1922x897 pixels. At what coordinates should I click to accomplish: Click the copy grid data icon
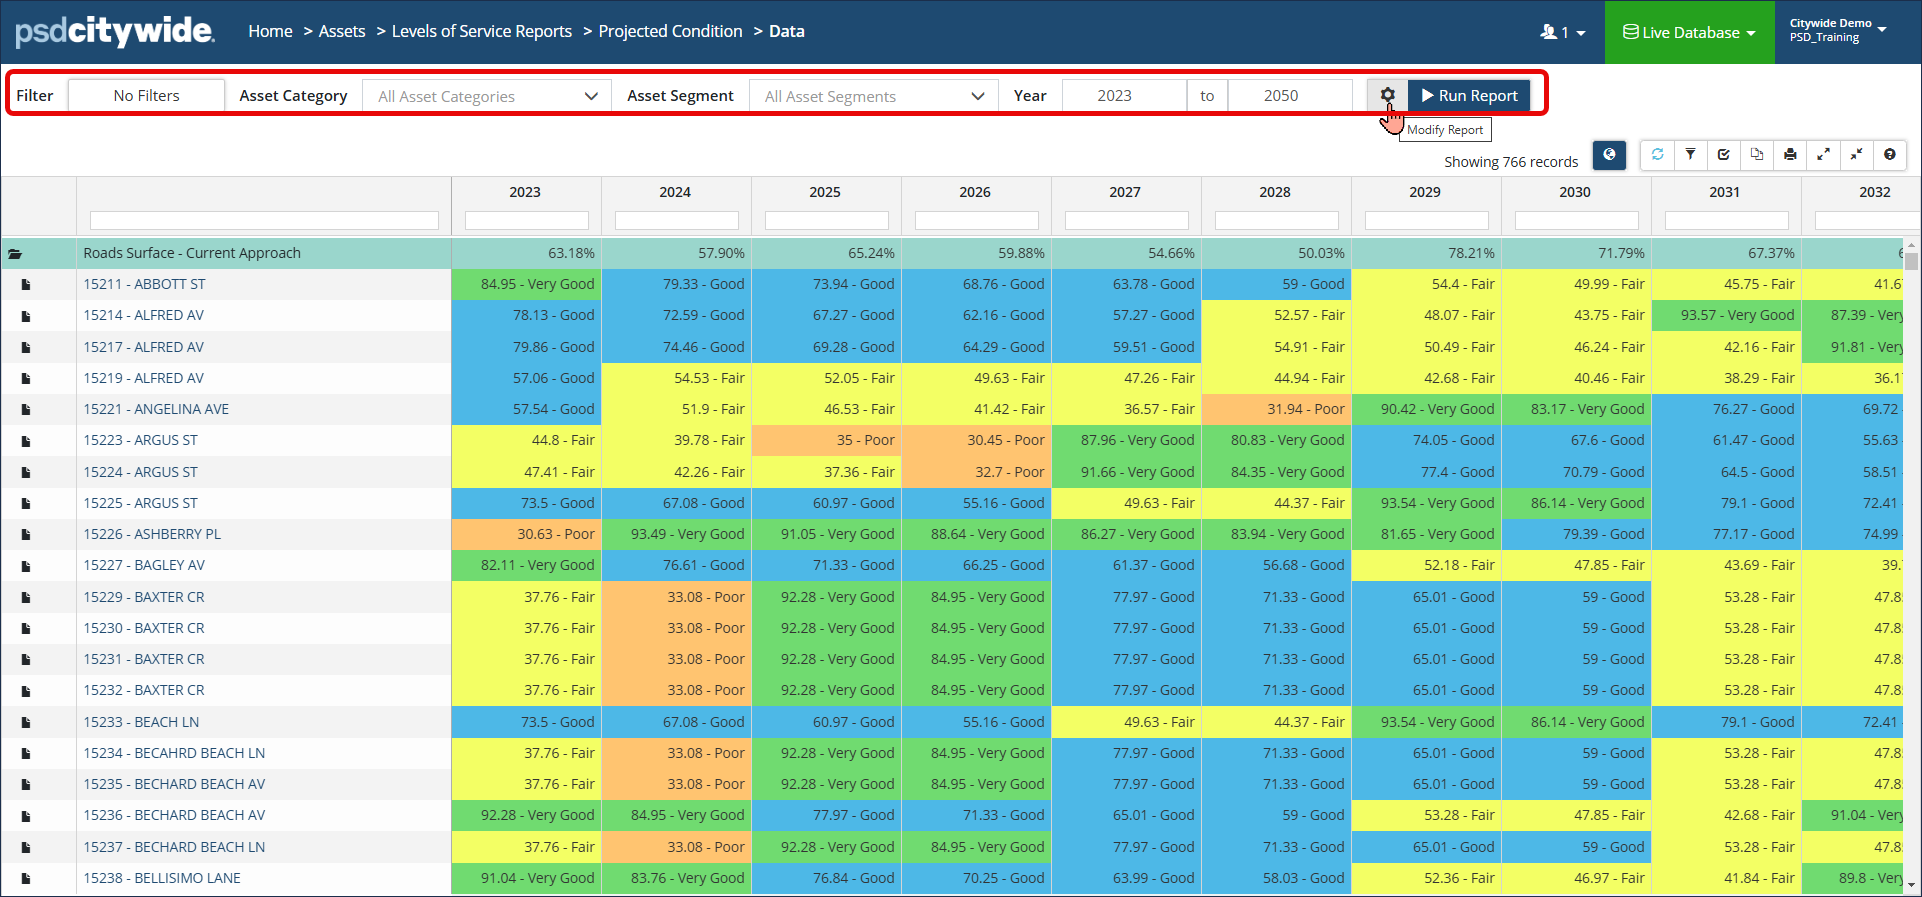[x=1757, y=155]
